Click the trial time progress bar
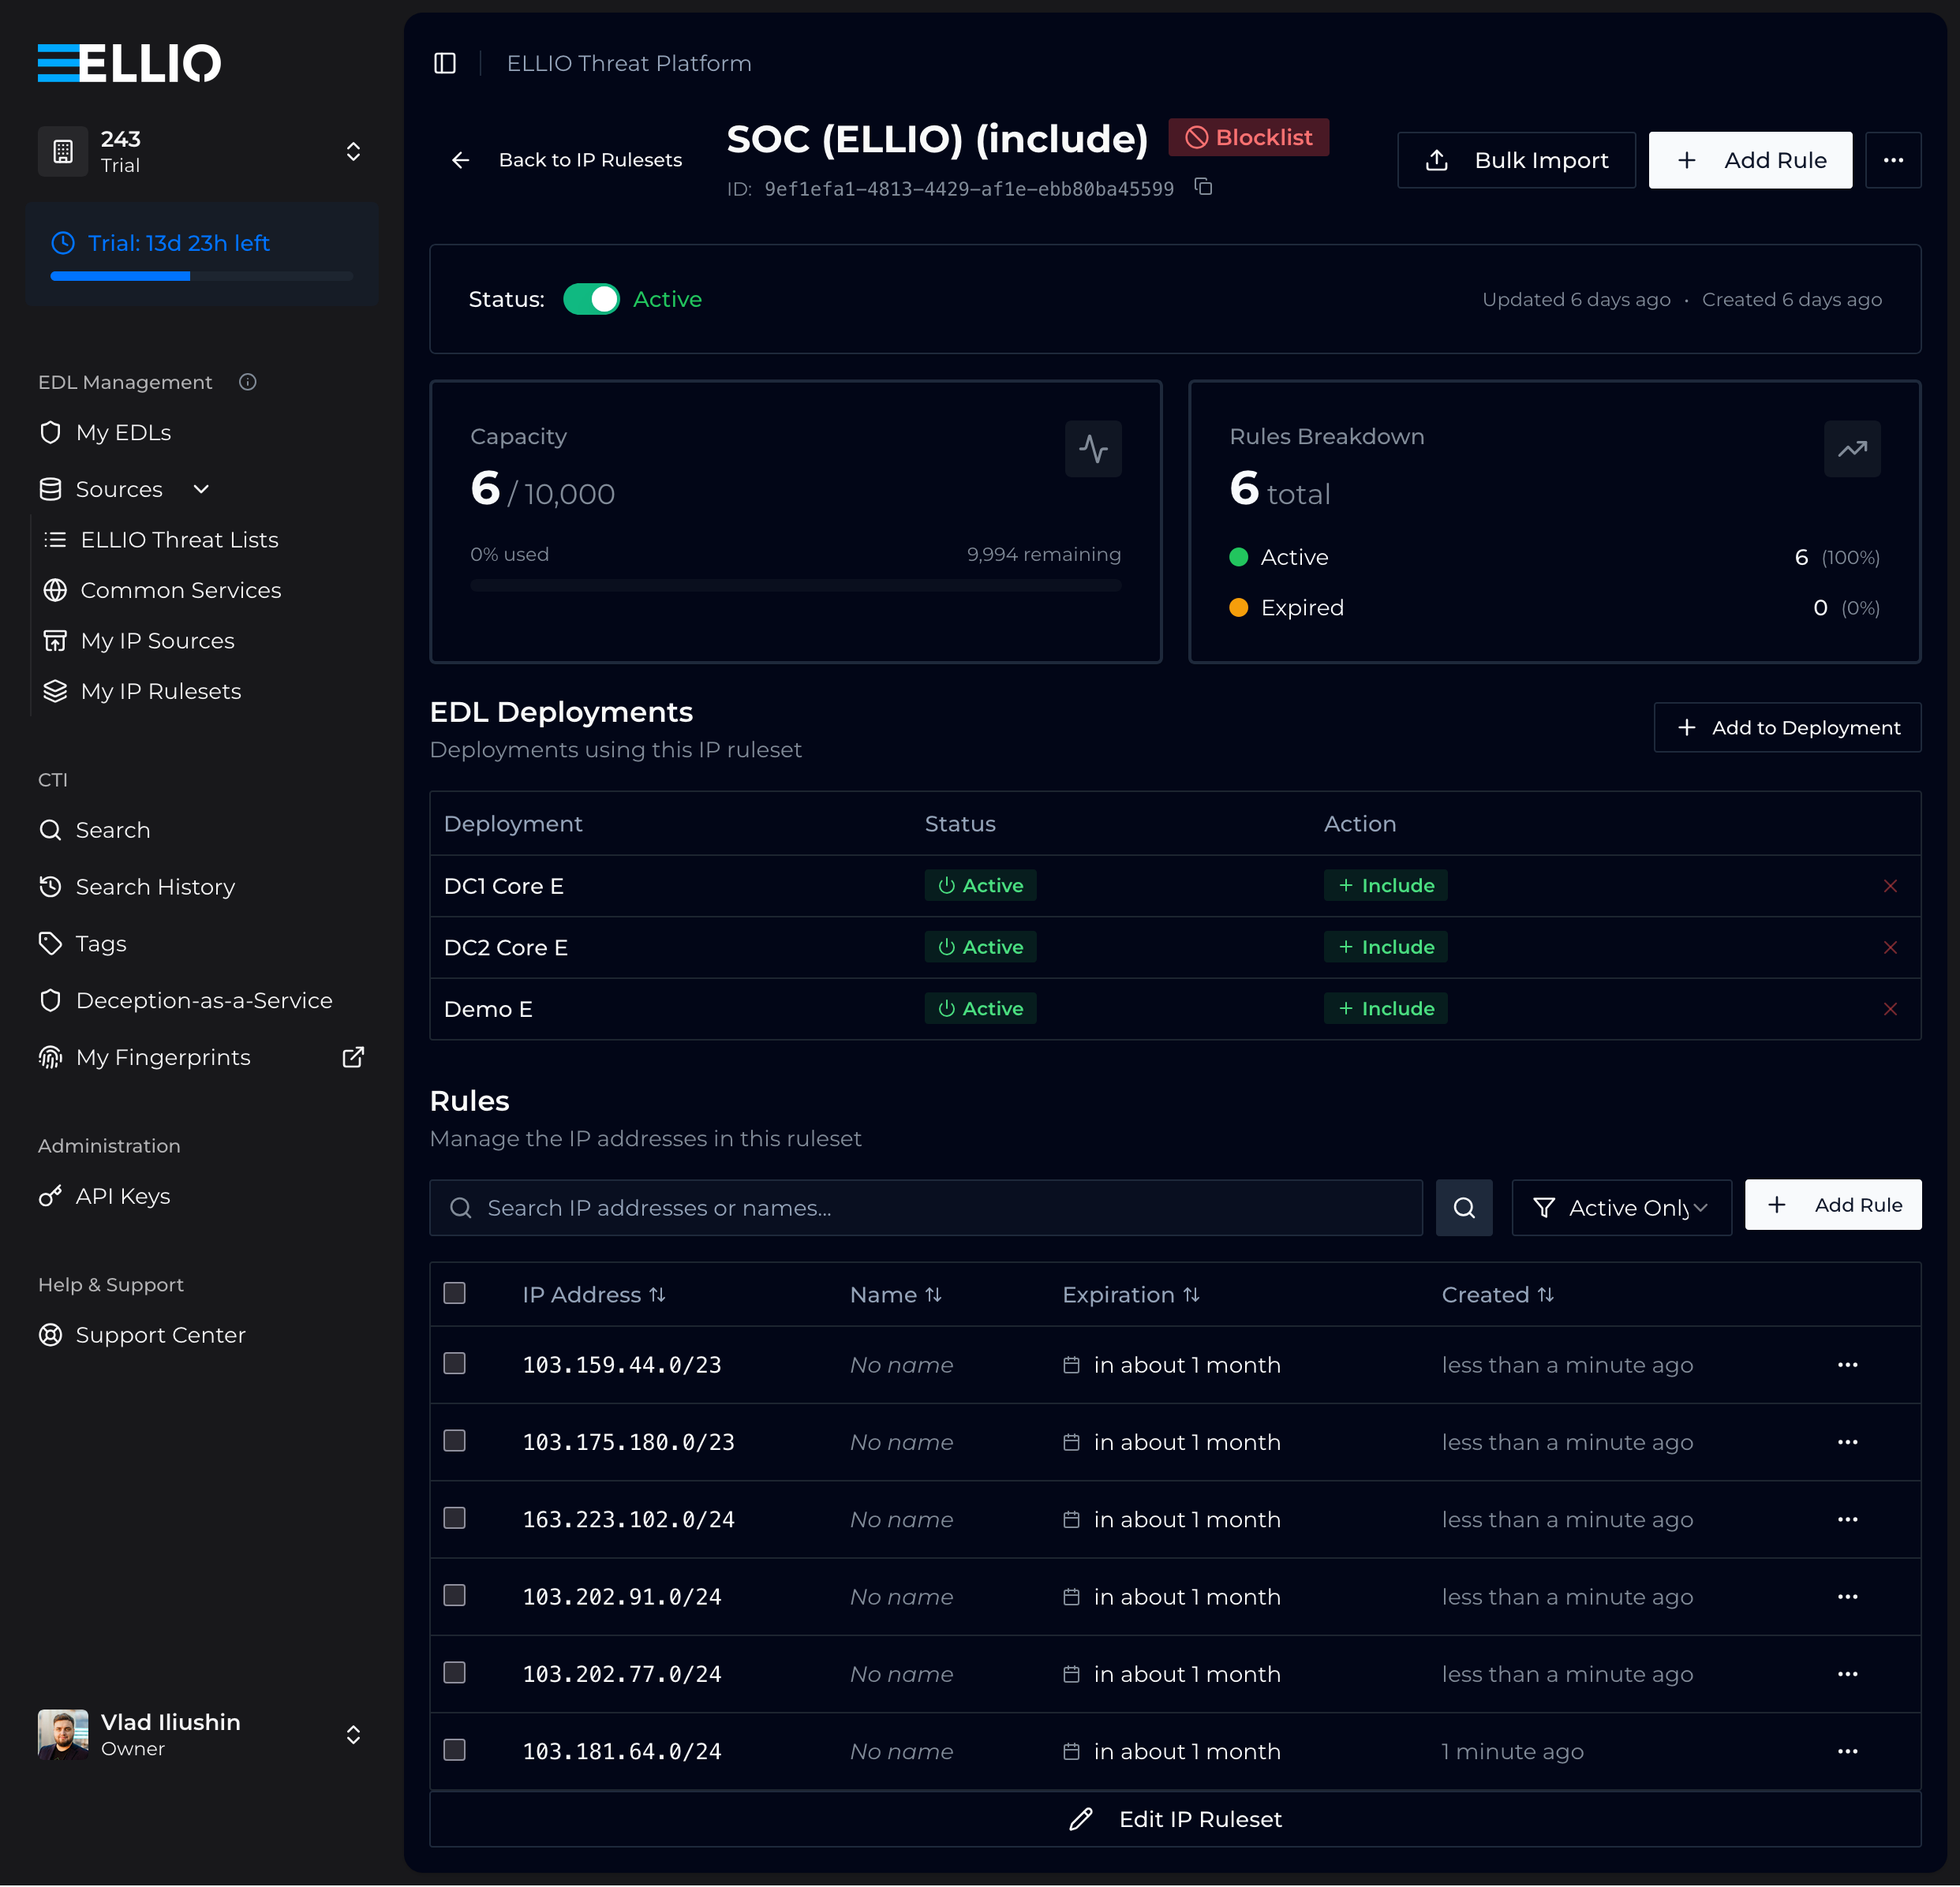1960x1887 pixels. [201, 276]
